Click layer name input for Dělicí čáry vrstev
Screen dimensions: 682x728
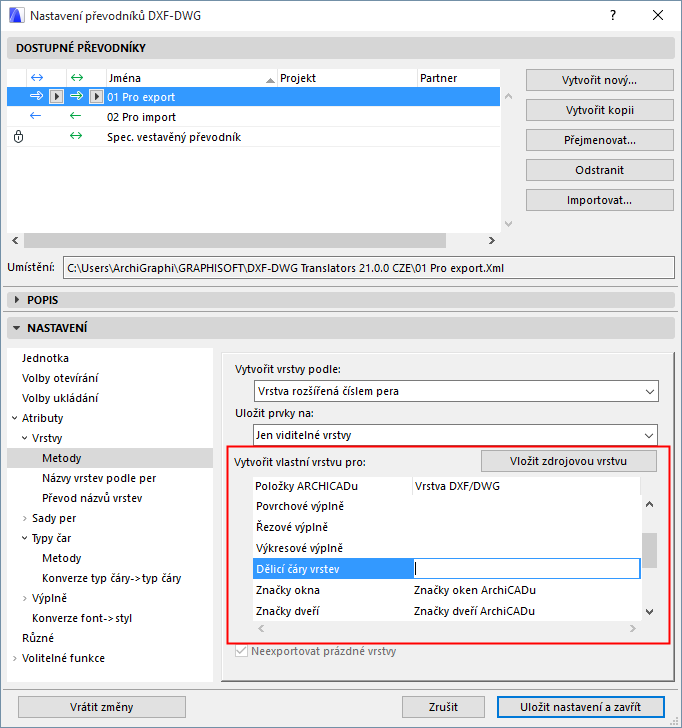[x=526, y=569]
